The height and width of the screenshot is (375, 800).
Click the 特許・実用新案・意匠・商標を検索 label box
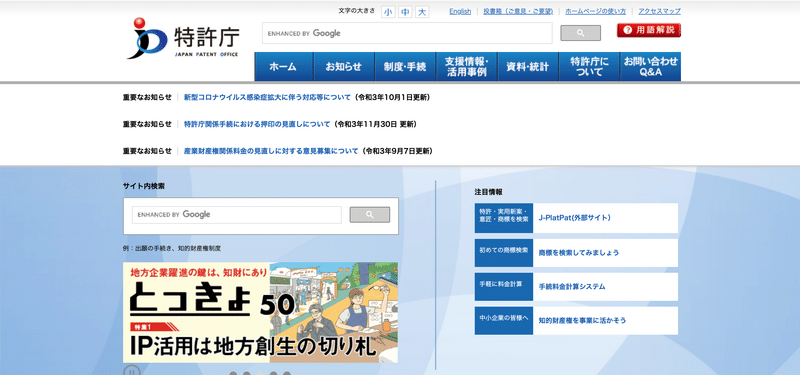504,218
